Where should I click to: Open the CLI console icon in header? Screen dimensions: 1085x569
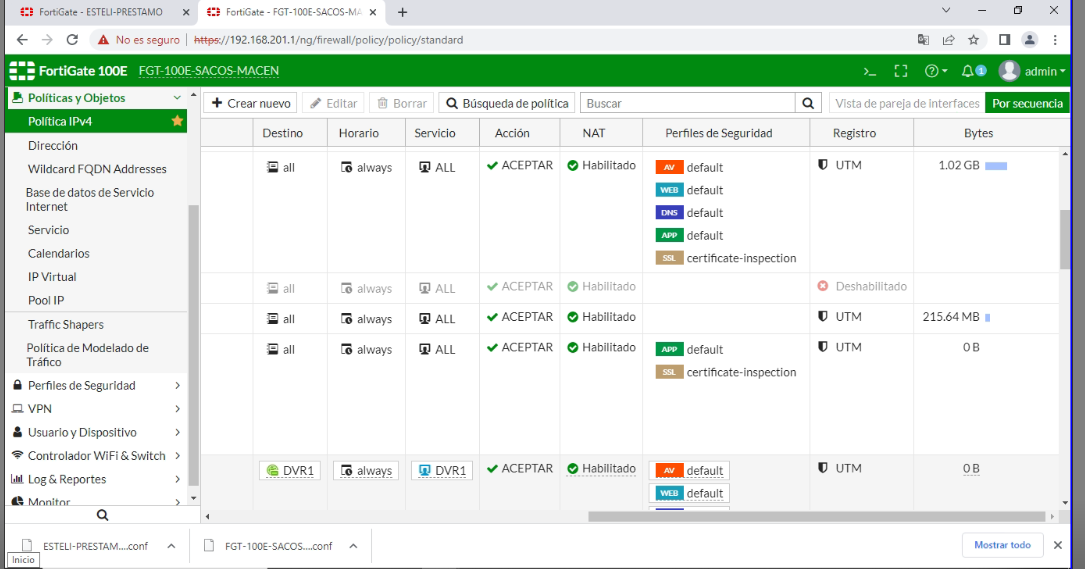[x=870, y=71]
